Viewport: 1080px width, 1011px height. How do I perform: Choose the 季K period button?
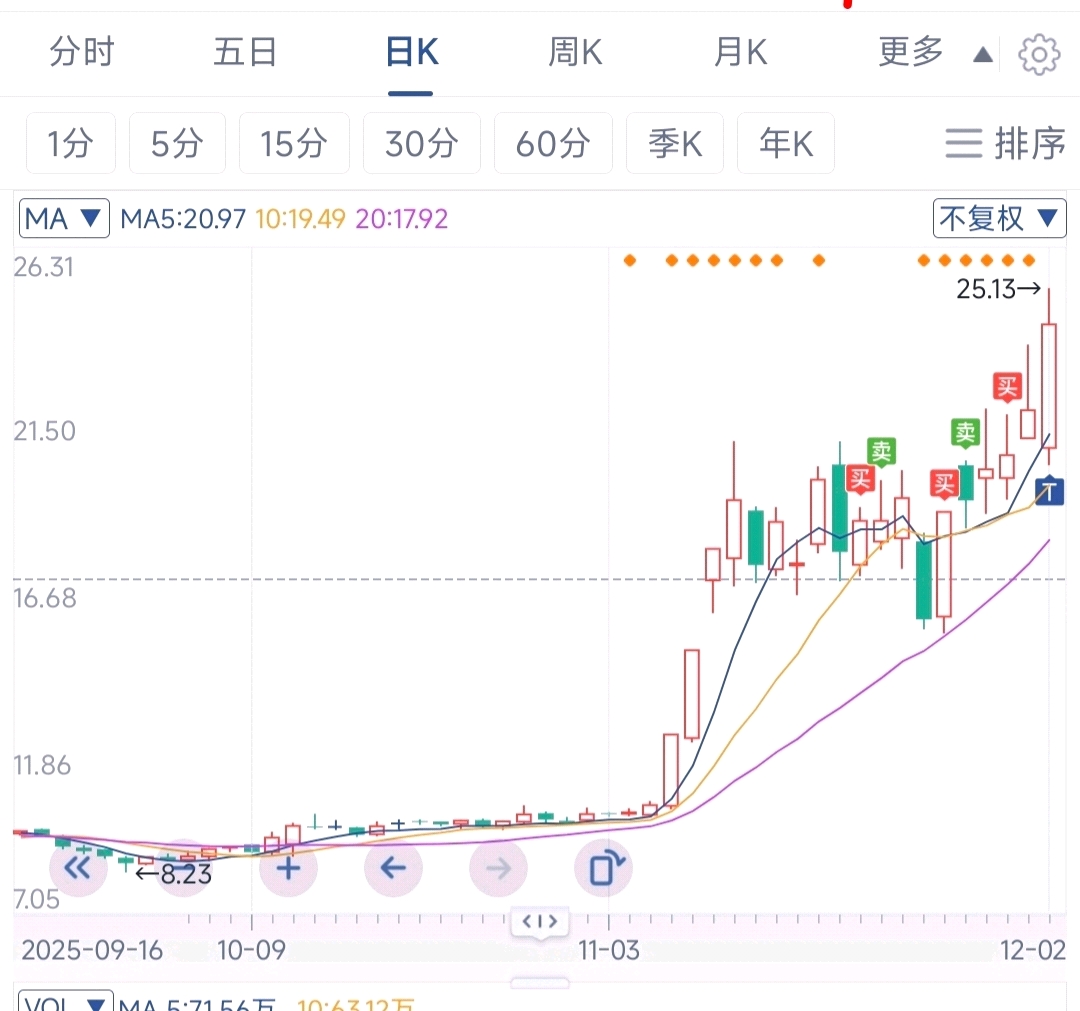point(675,143)
